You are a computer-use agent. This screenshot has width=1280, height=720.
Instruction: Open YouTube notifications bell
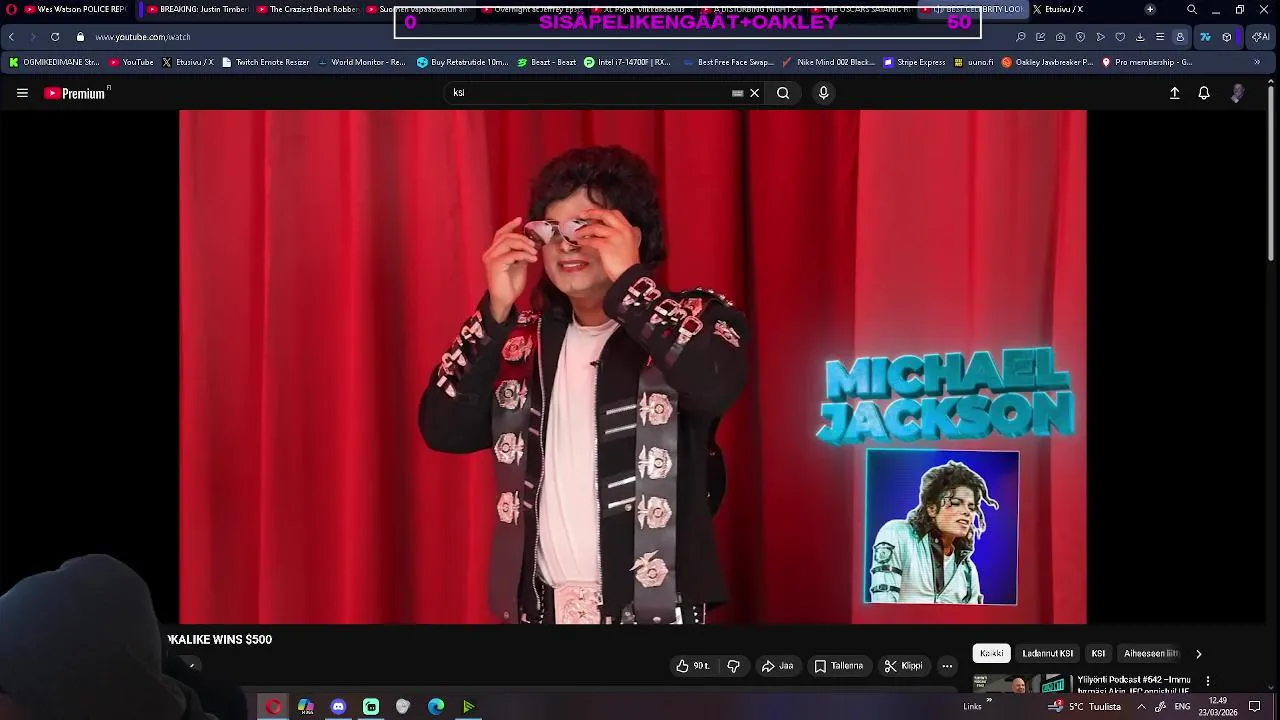click(x=1204, y=93)
